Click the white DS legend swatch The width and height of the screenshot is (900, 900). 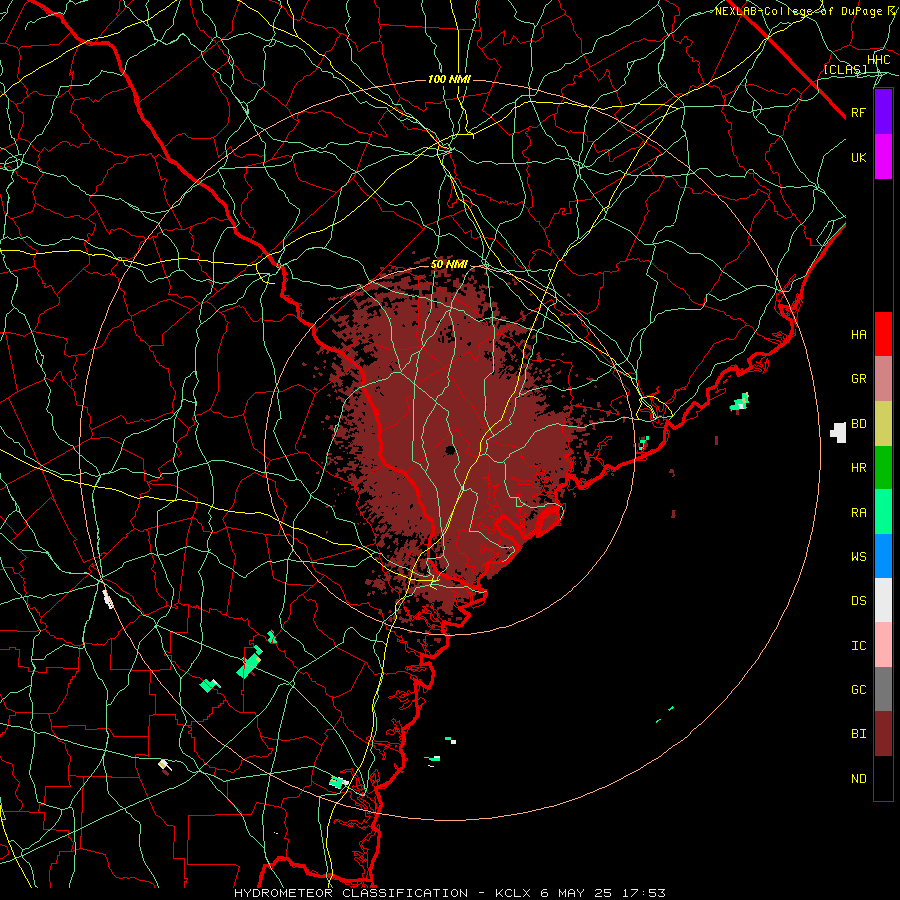[x=883, y=600]
